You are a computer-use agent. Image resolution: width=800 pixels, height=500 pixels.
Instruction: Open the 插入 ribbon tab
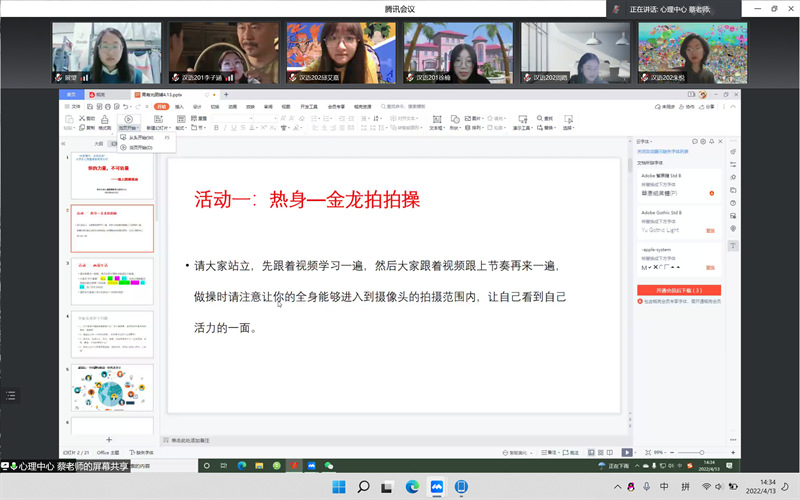179,105
